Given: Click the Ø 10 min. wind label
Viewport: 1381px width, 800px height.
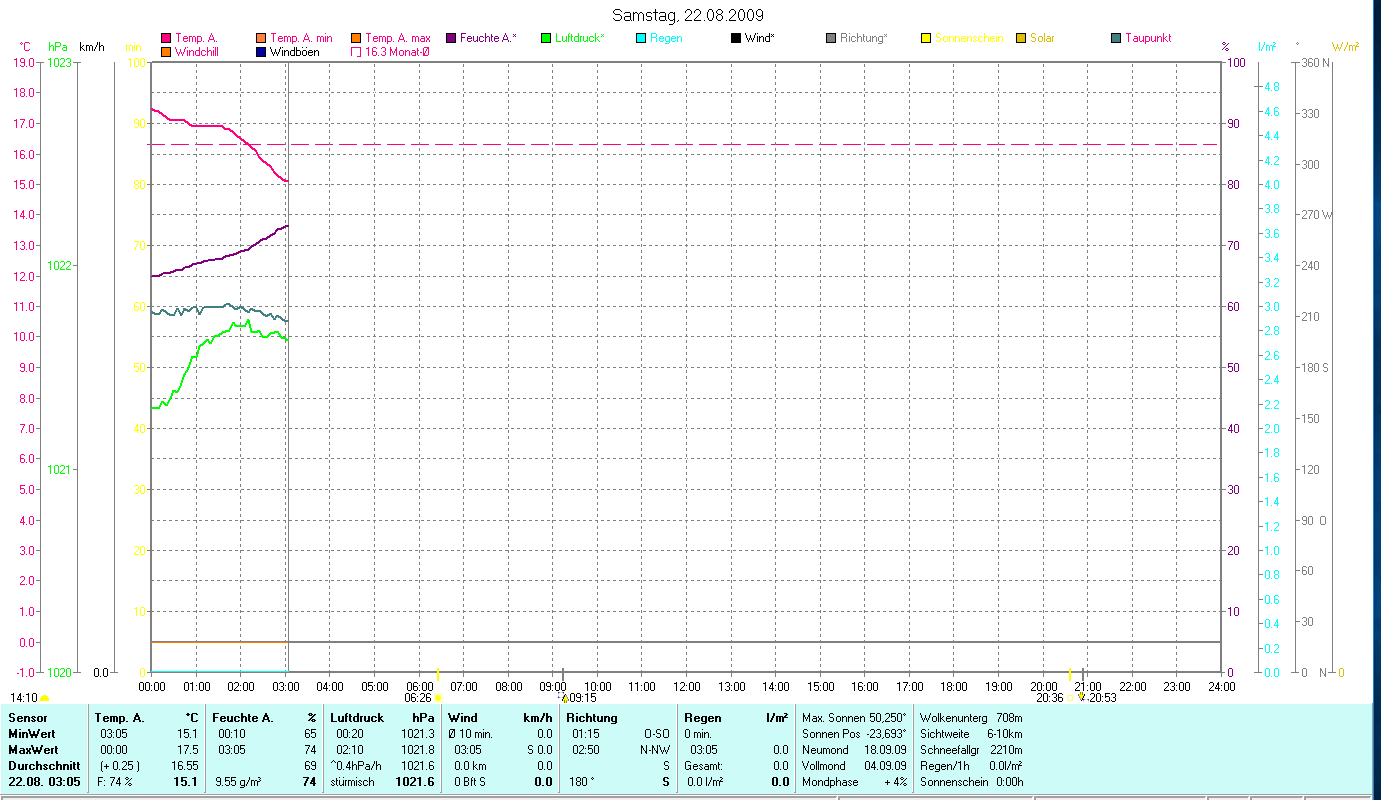Looking at the screenshot, I should (470, 734).
